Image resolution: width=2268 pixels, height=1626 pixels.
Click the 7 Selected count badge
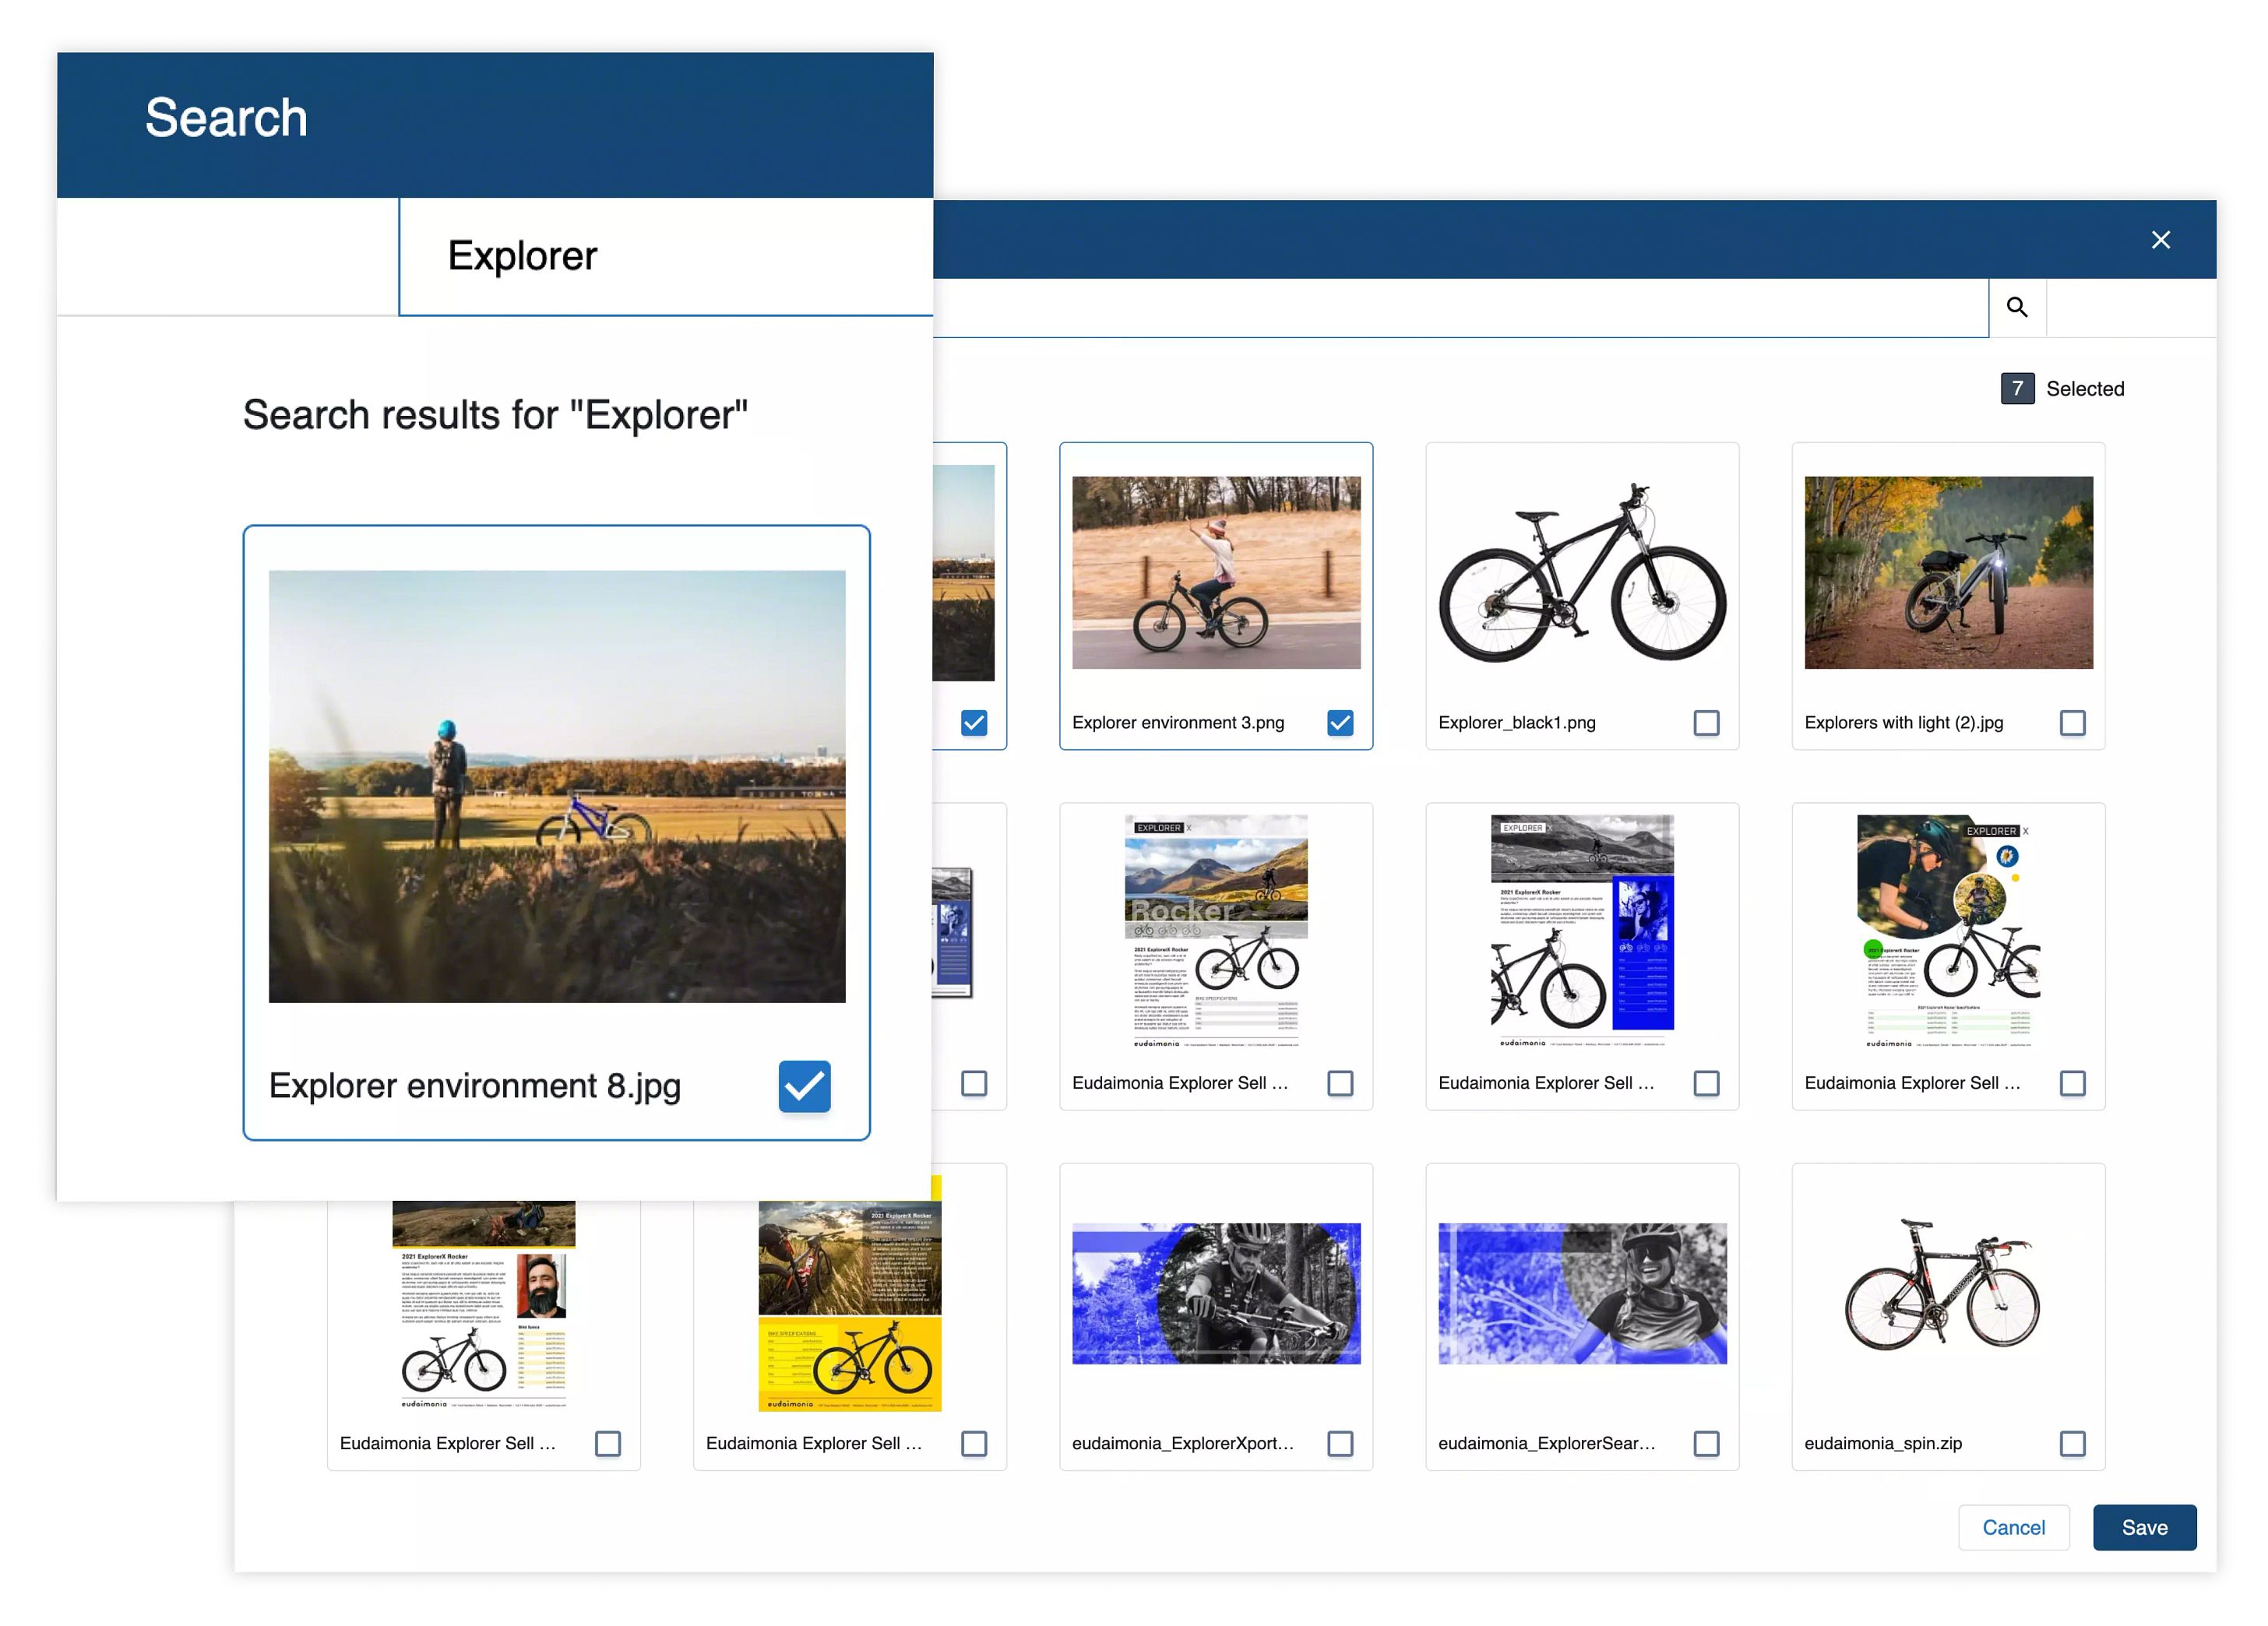point(2017,389)
